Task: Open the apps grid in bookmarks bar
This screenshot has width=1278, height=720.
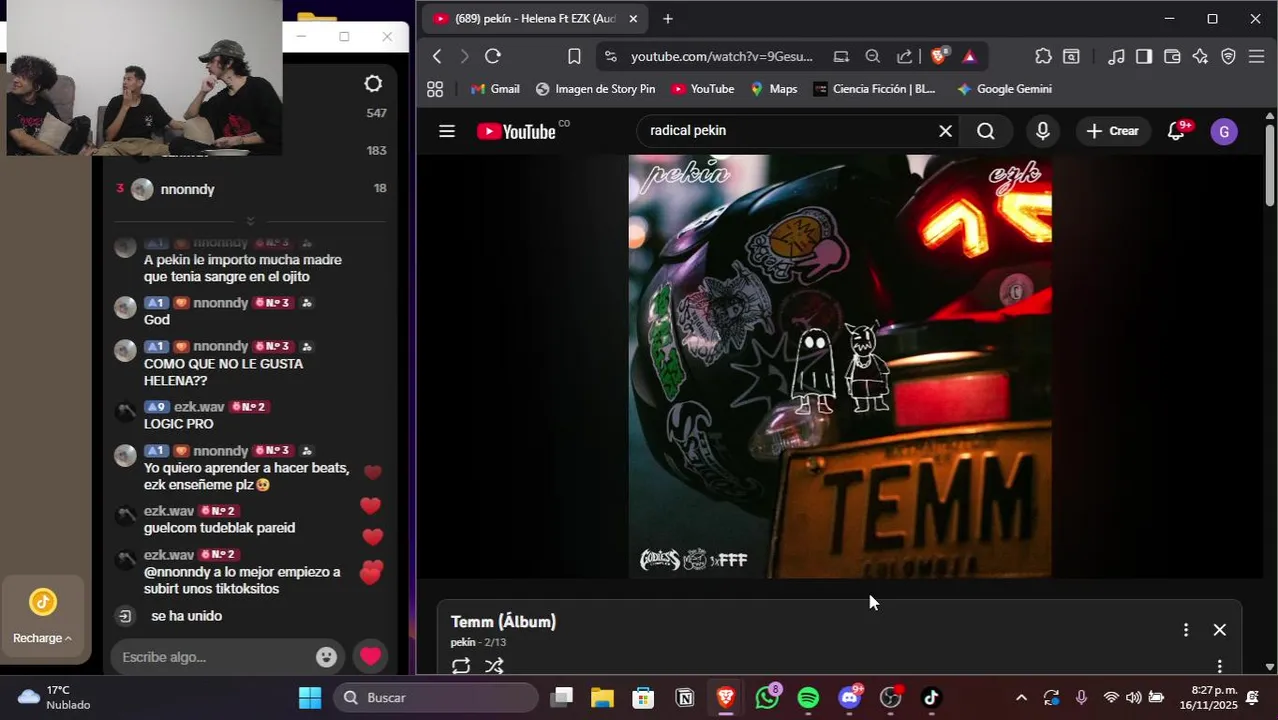Action: click(x=435, y=89)
